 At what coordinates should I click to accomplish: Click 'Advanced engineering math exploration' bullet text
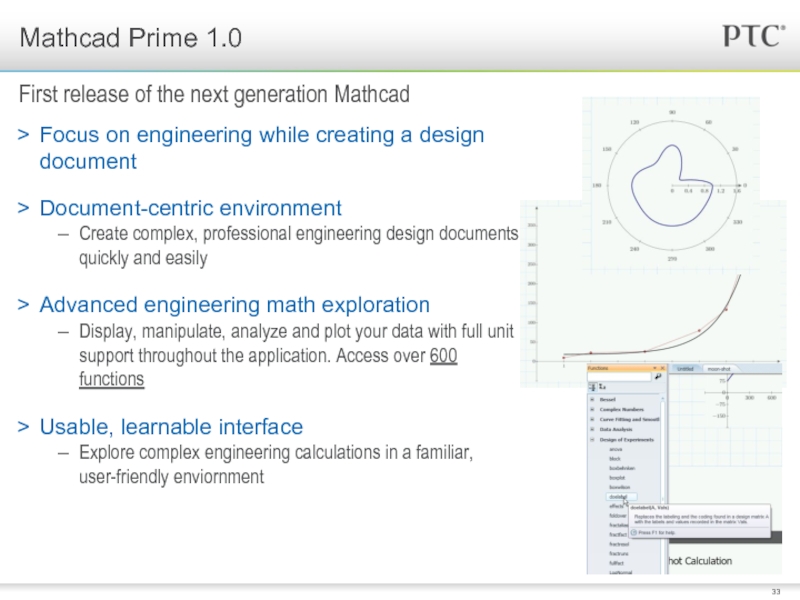[x=235, y=305]
